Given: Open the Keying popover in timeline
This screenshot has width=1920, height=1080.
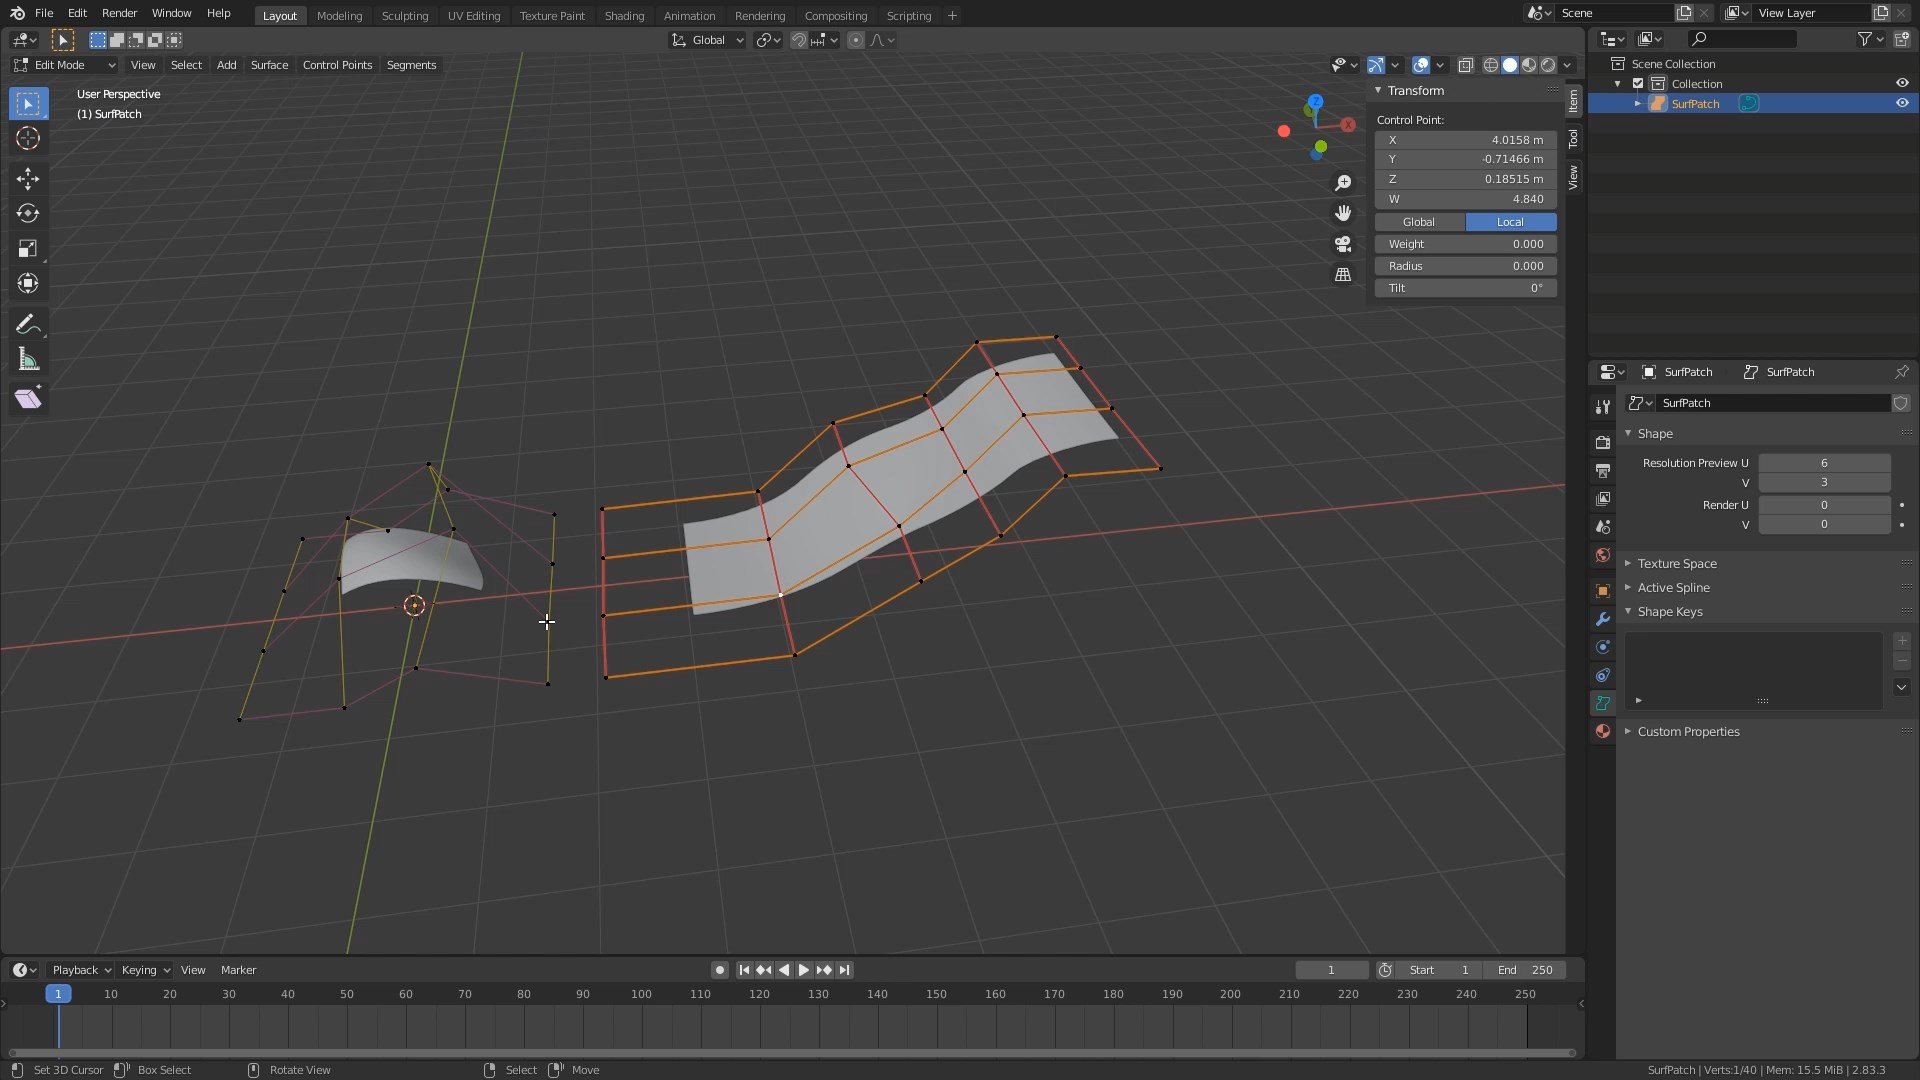Looking at the screenshot, I should (x=145, y=970).
